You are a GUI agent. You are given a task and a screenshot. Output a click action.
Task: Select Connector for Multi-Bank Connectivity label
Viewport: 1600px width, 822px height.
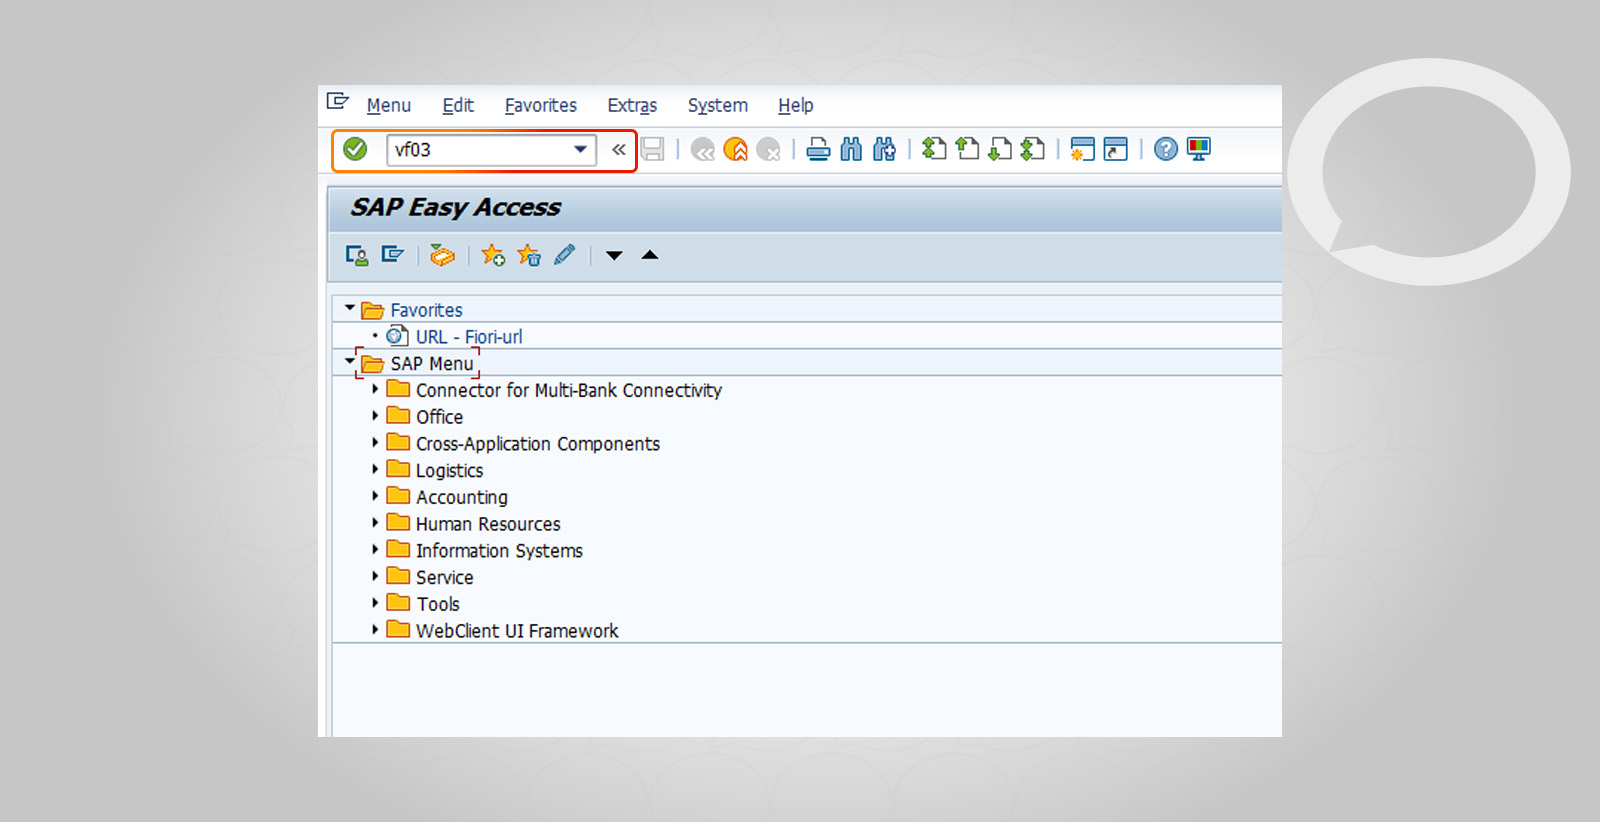[569, 390]
